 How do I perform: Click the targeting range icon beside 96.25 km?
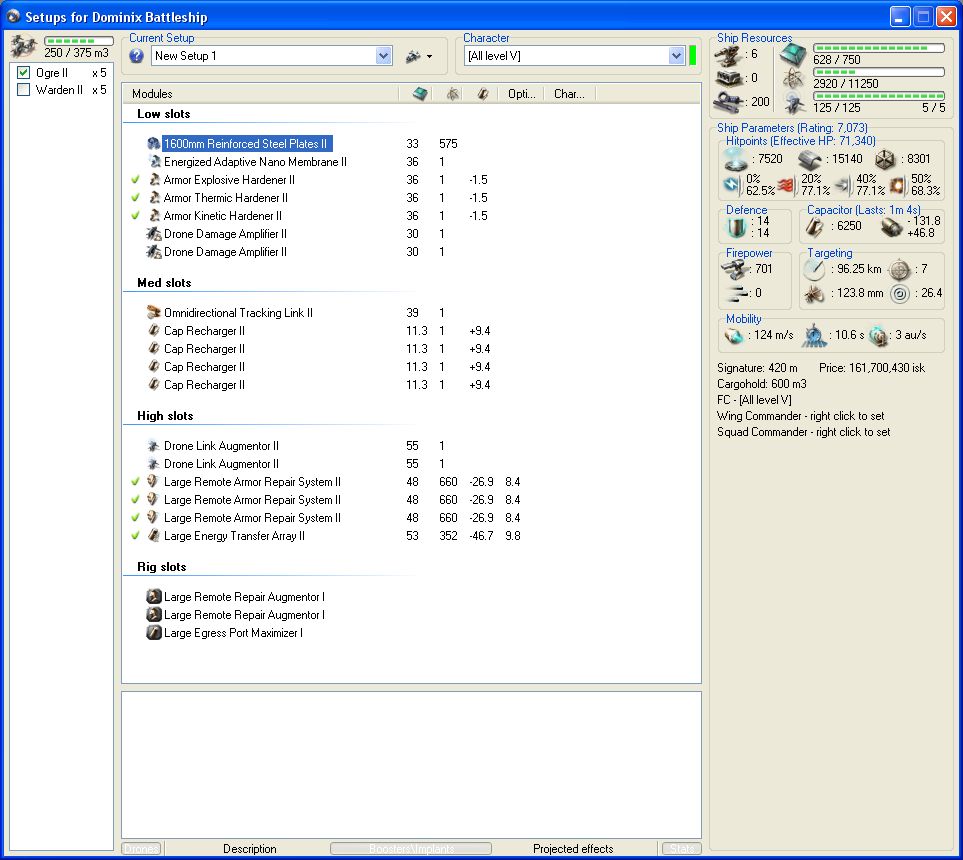[814, 269]
